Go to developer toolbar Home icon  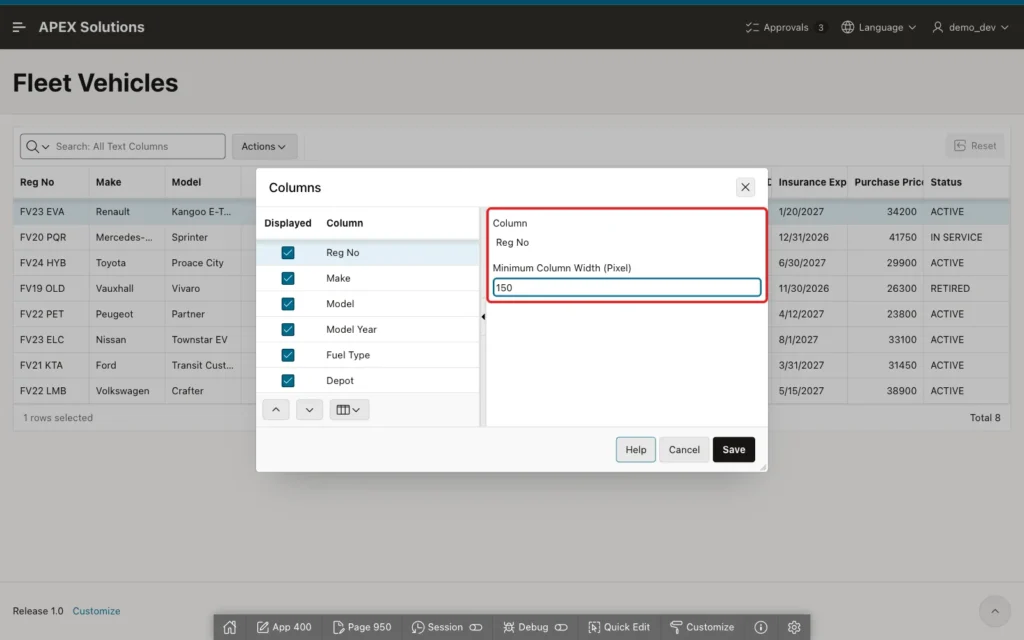pos(230,627)
